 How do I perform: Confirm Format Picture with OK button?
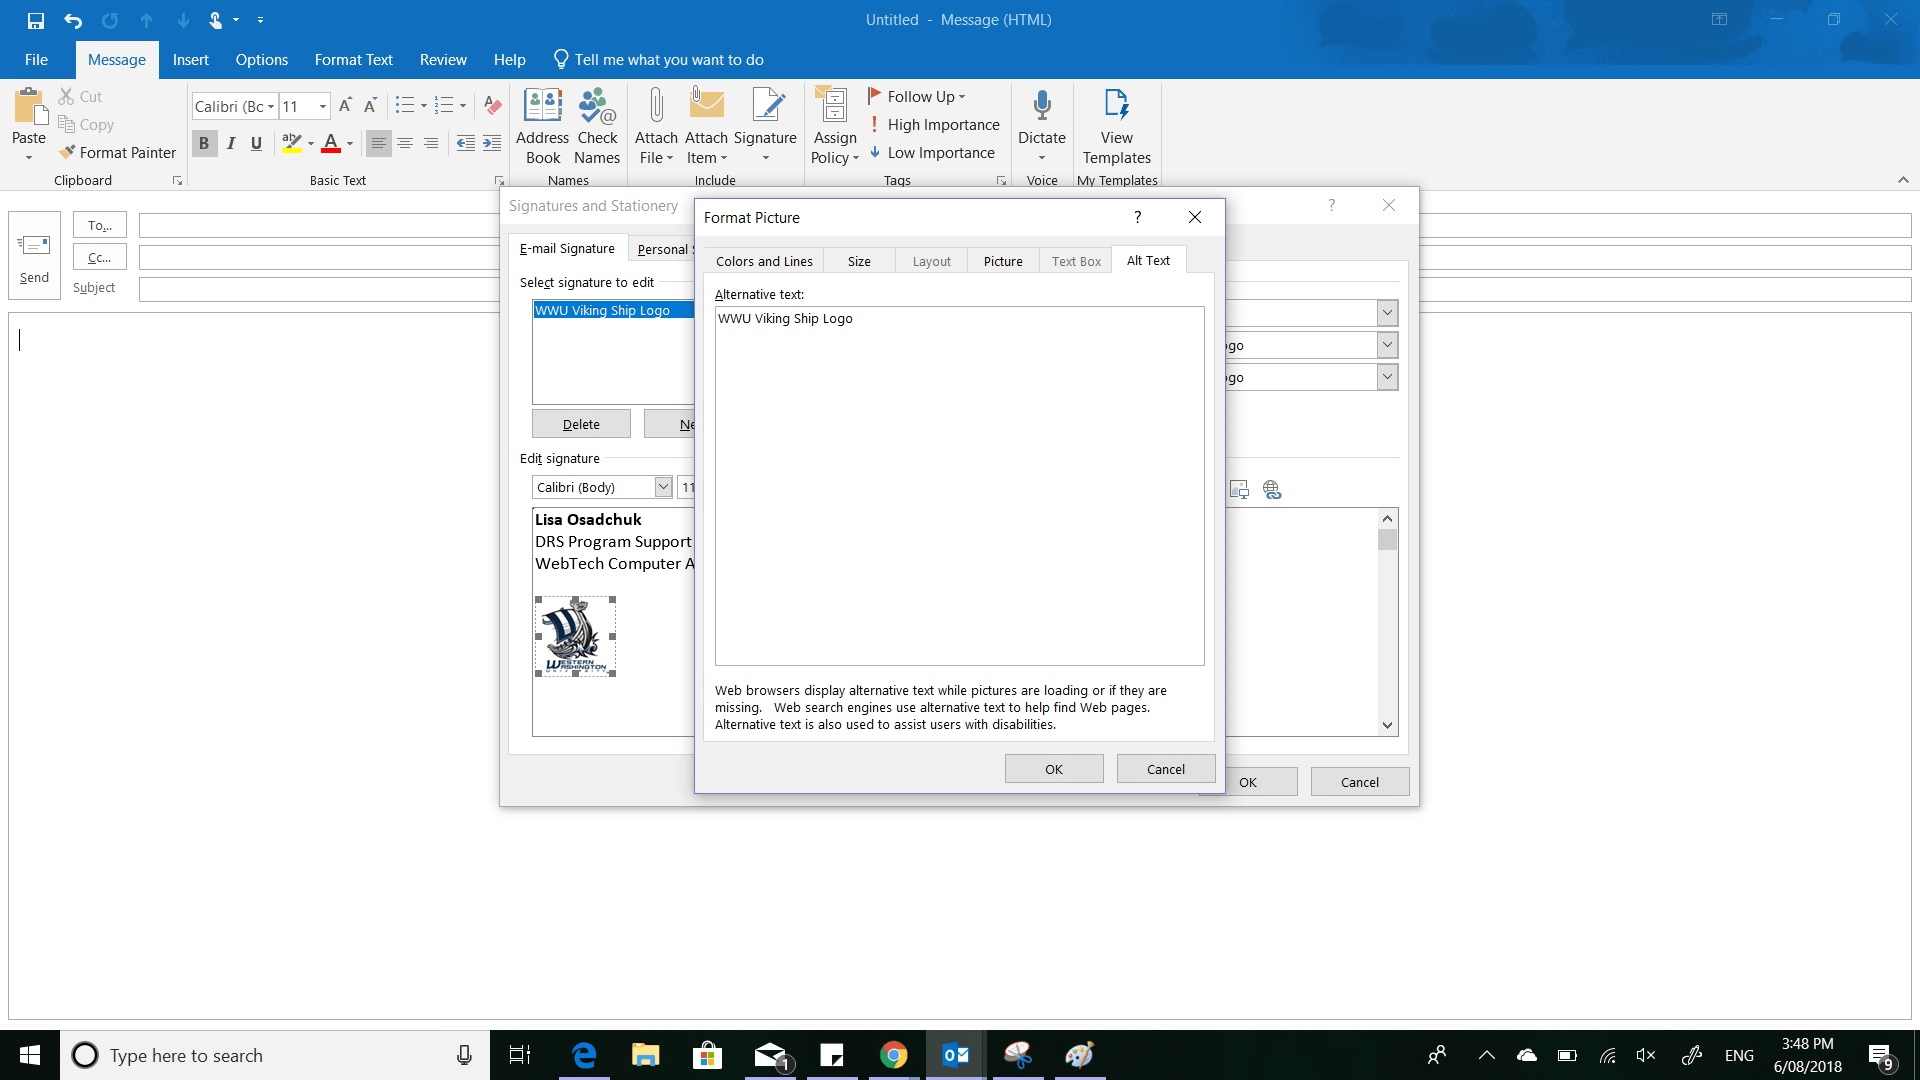[1054, 768]
